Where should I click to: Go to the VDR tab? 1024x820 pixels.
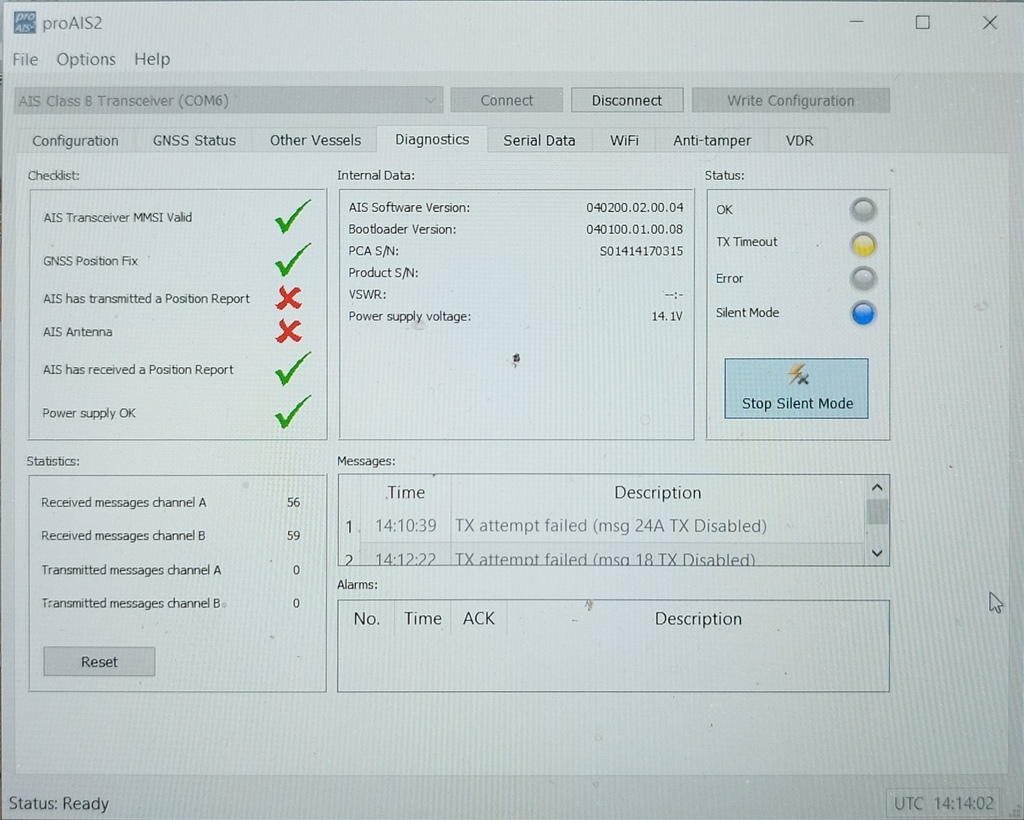pyautogui.click(x=799, y=140)
